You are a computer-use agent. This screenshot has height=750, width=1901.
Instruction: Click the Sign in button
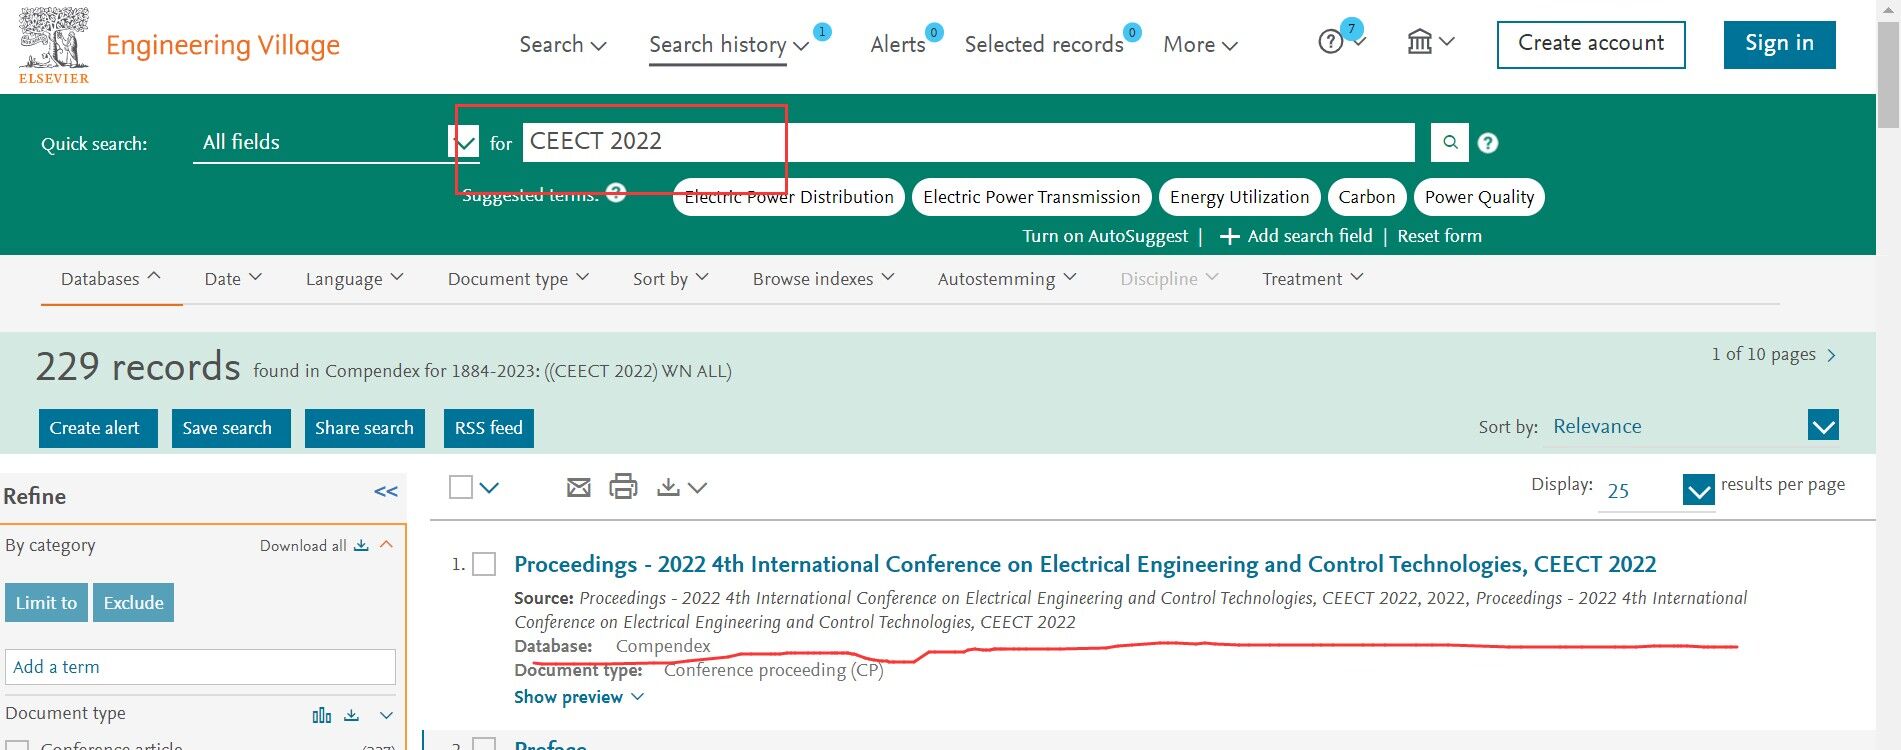pyautogui.click(x=1779, y=44)
